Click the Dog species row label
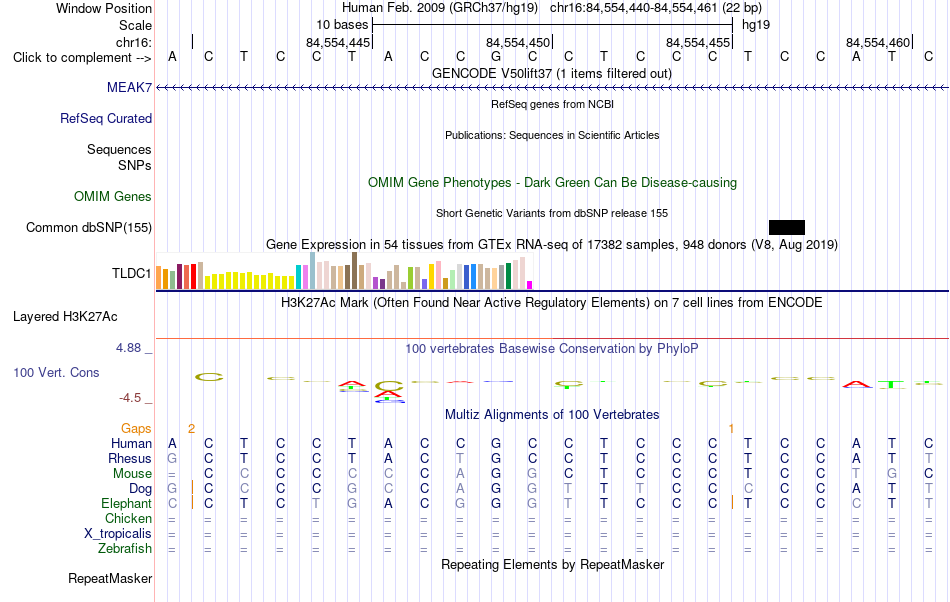Screen dimensions: 950x602 (x=141, y=488)
